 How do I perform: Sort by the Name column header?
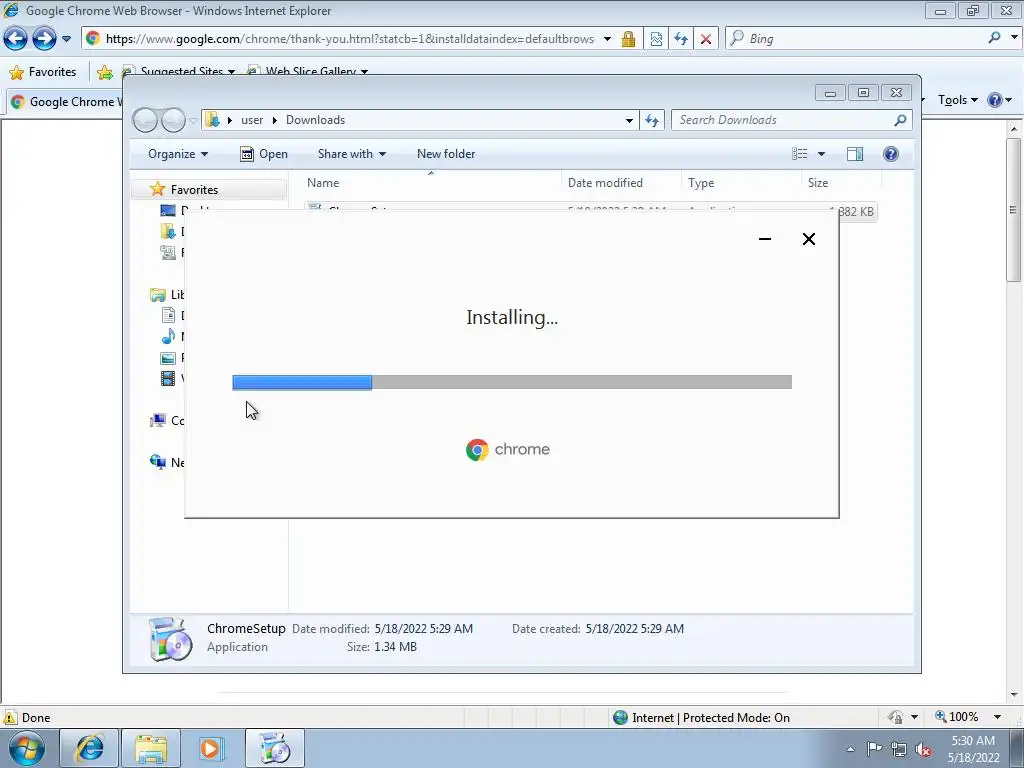click(431, 183)
